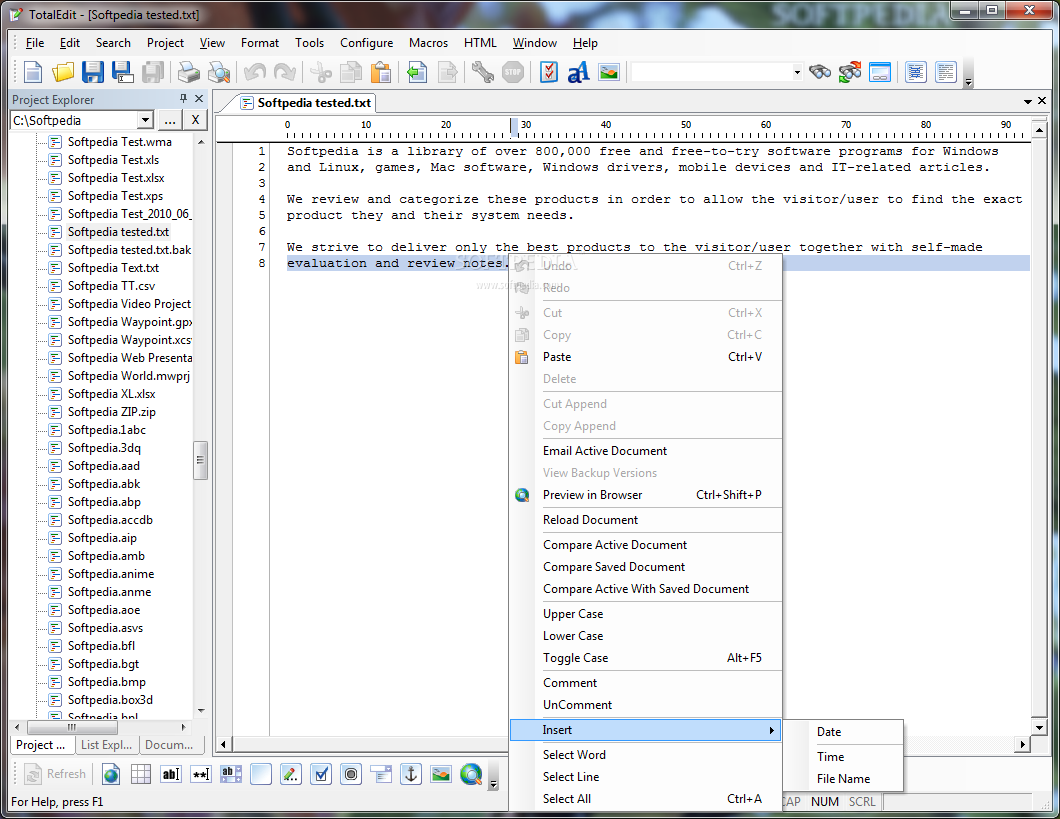
Task: Click the wrench tools icon
Action: click(483, 72)
